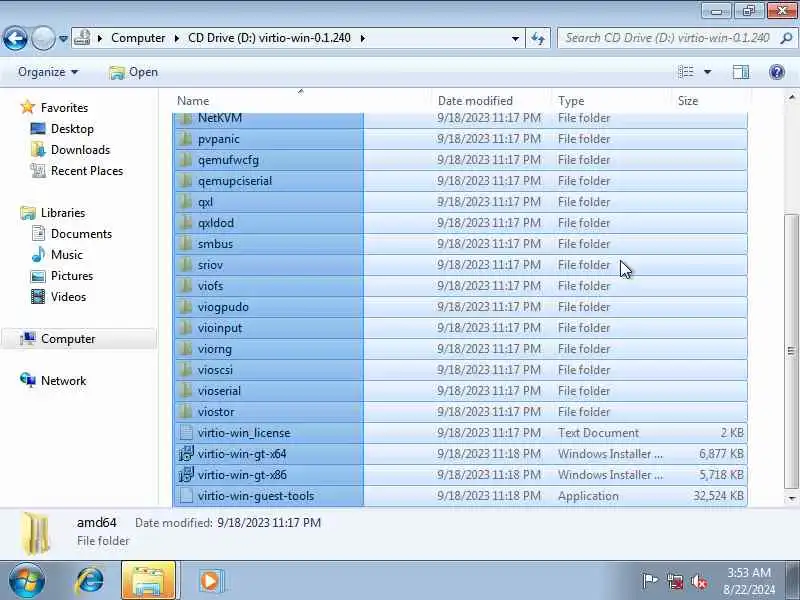Open view options dropdown arrow
This screenshot has height=600, width=800.
[x=708, y=72]
